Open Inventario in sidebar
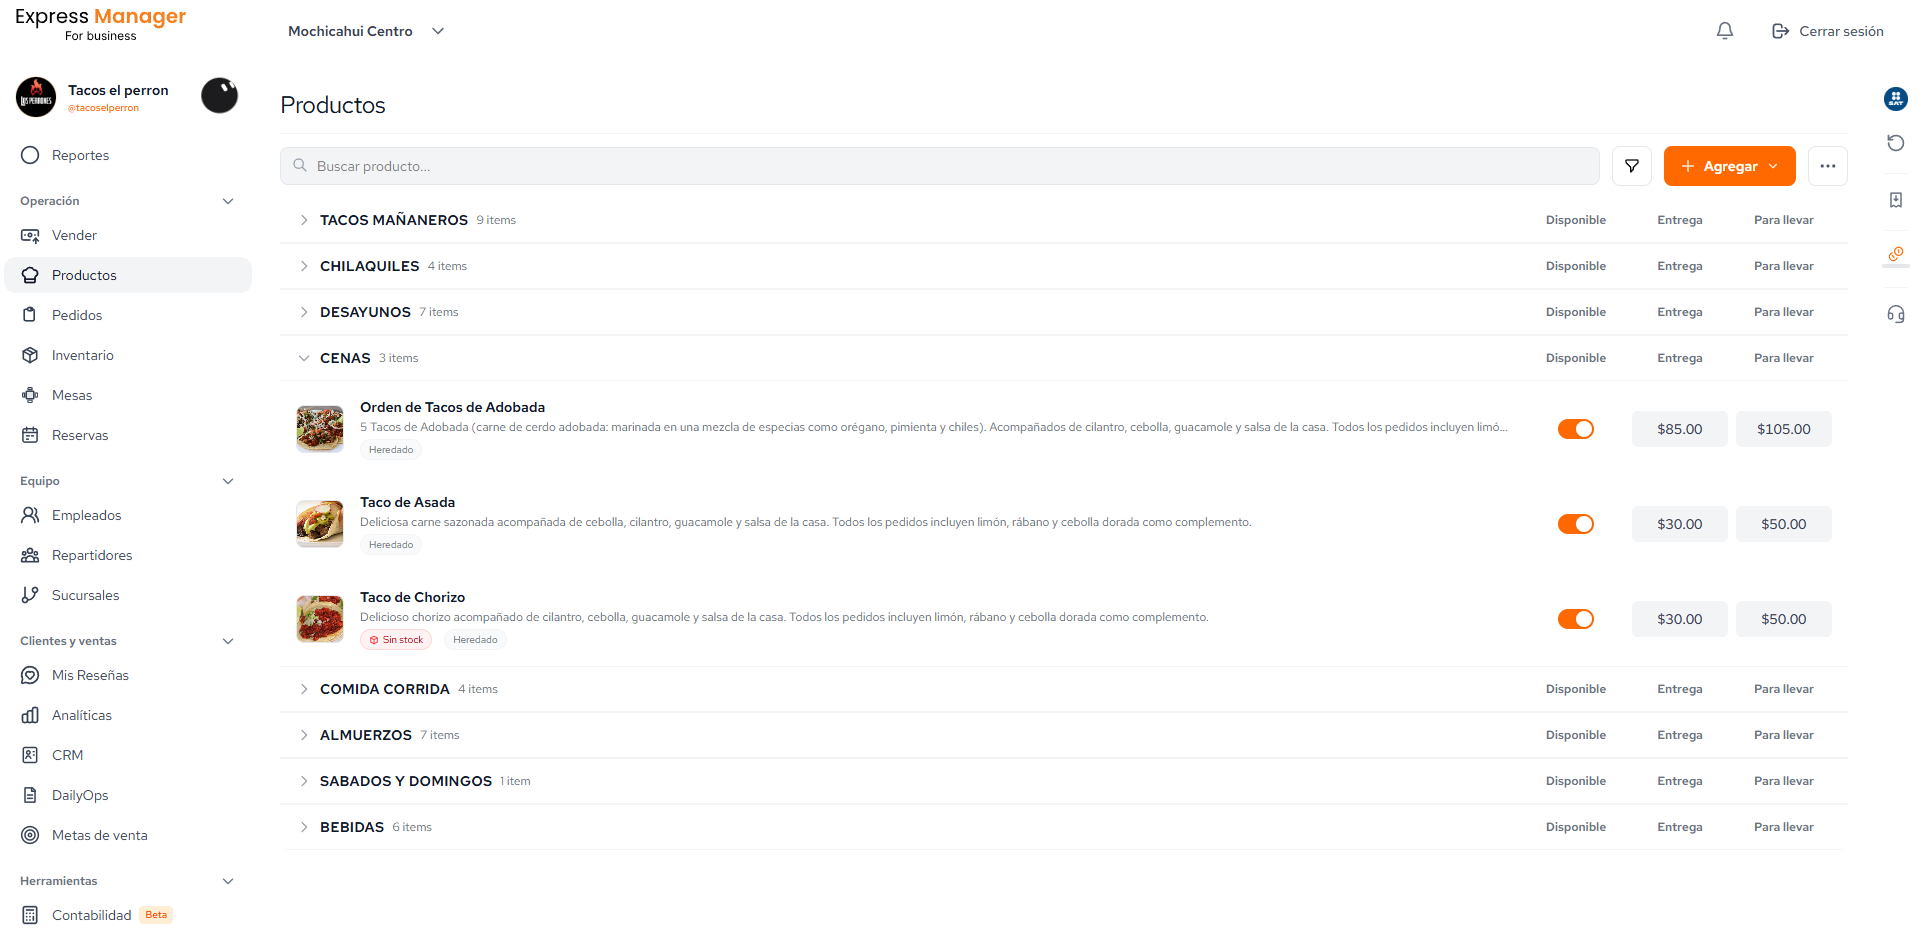The width and height of the screenshot is (1919, 946). 128,355
